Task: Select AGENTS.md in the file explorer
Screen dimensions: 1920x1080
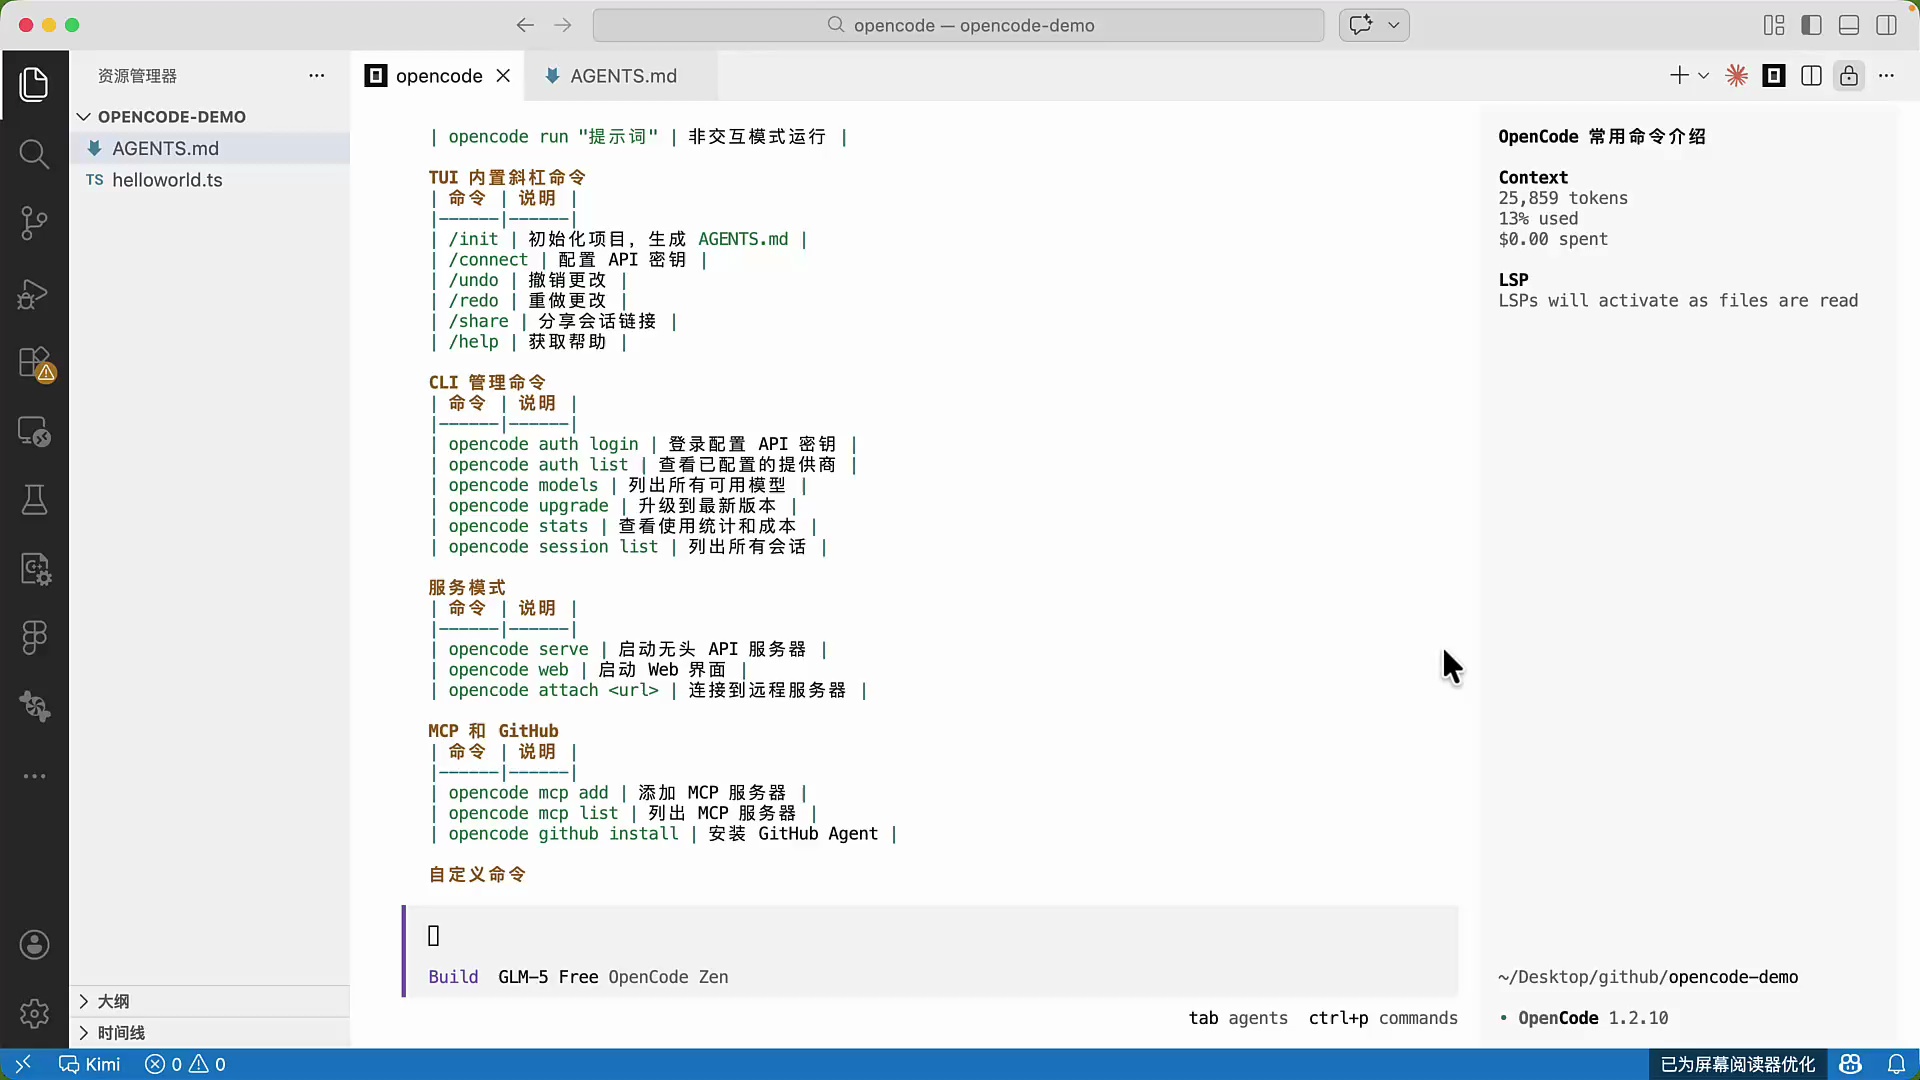Action: [x=210, y=148]
